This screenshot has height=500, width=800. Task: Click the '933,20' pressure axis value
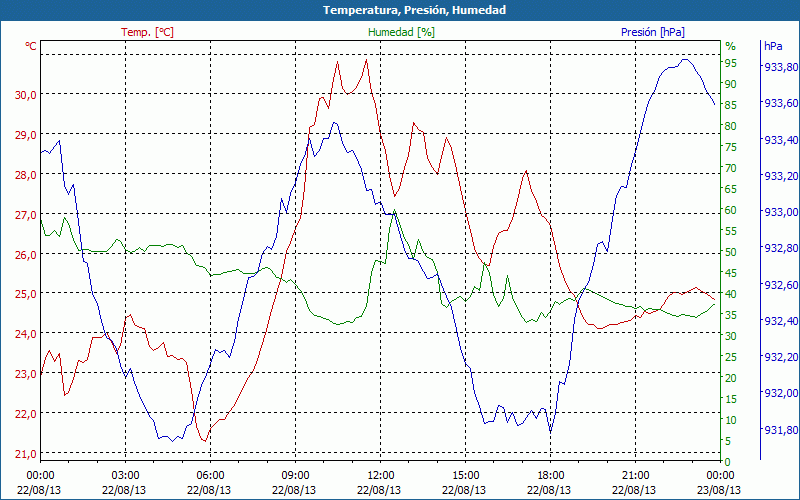(x=781, y=176)
